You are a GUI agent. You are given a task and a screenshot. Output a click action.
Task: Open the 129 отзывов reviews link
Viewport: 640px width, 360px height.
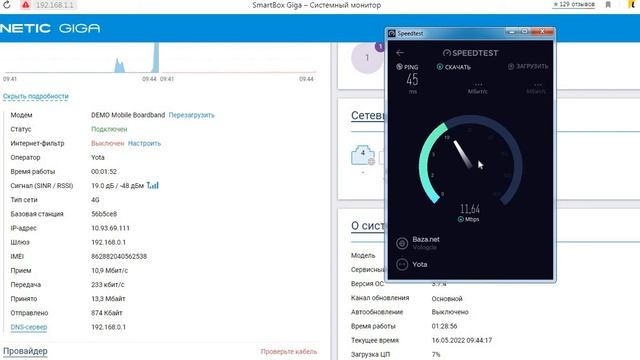coord(573,4)
